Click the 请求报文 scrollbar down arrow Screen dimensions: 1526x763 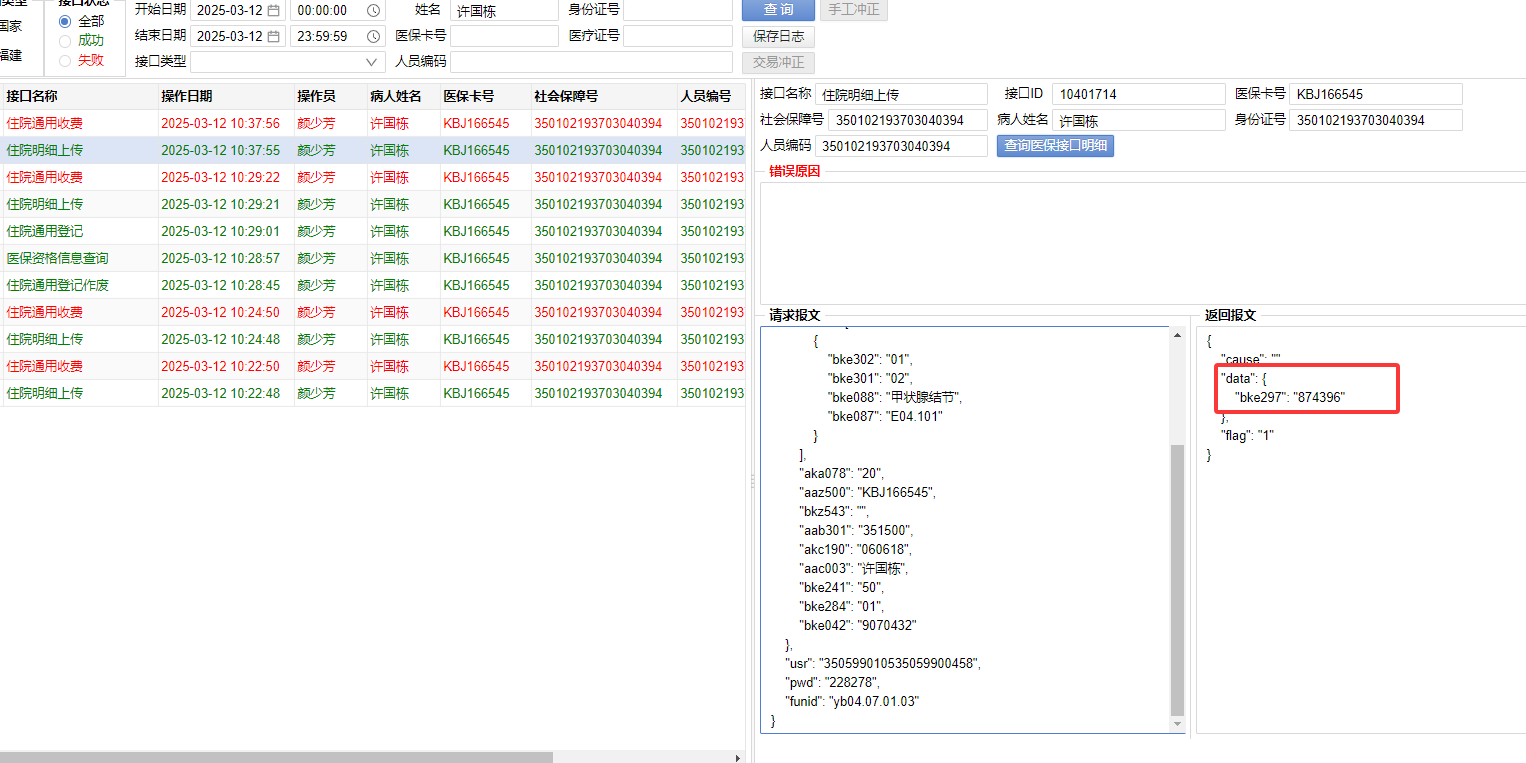pyautogui.click(x=1177, y=724)
